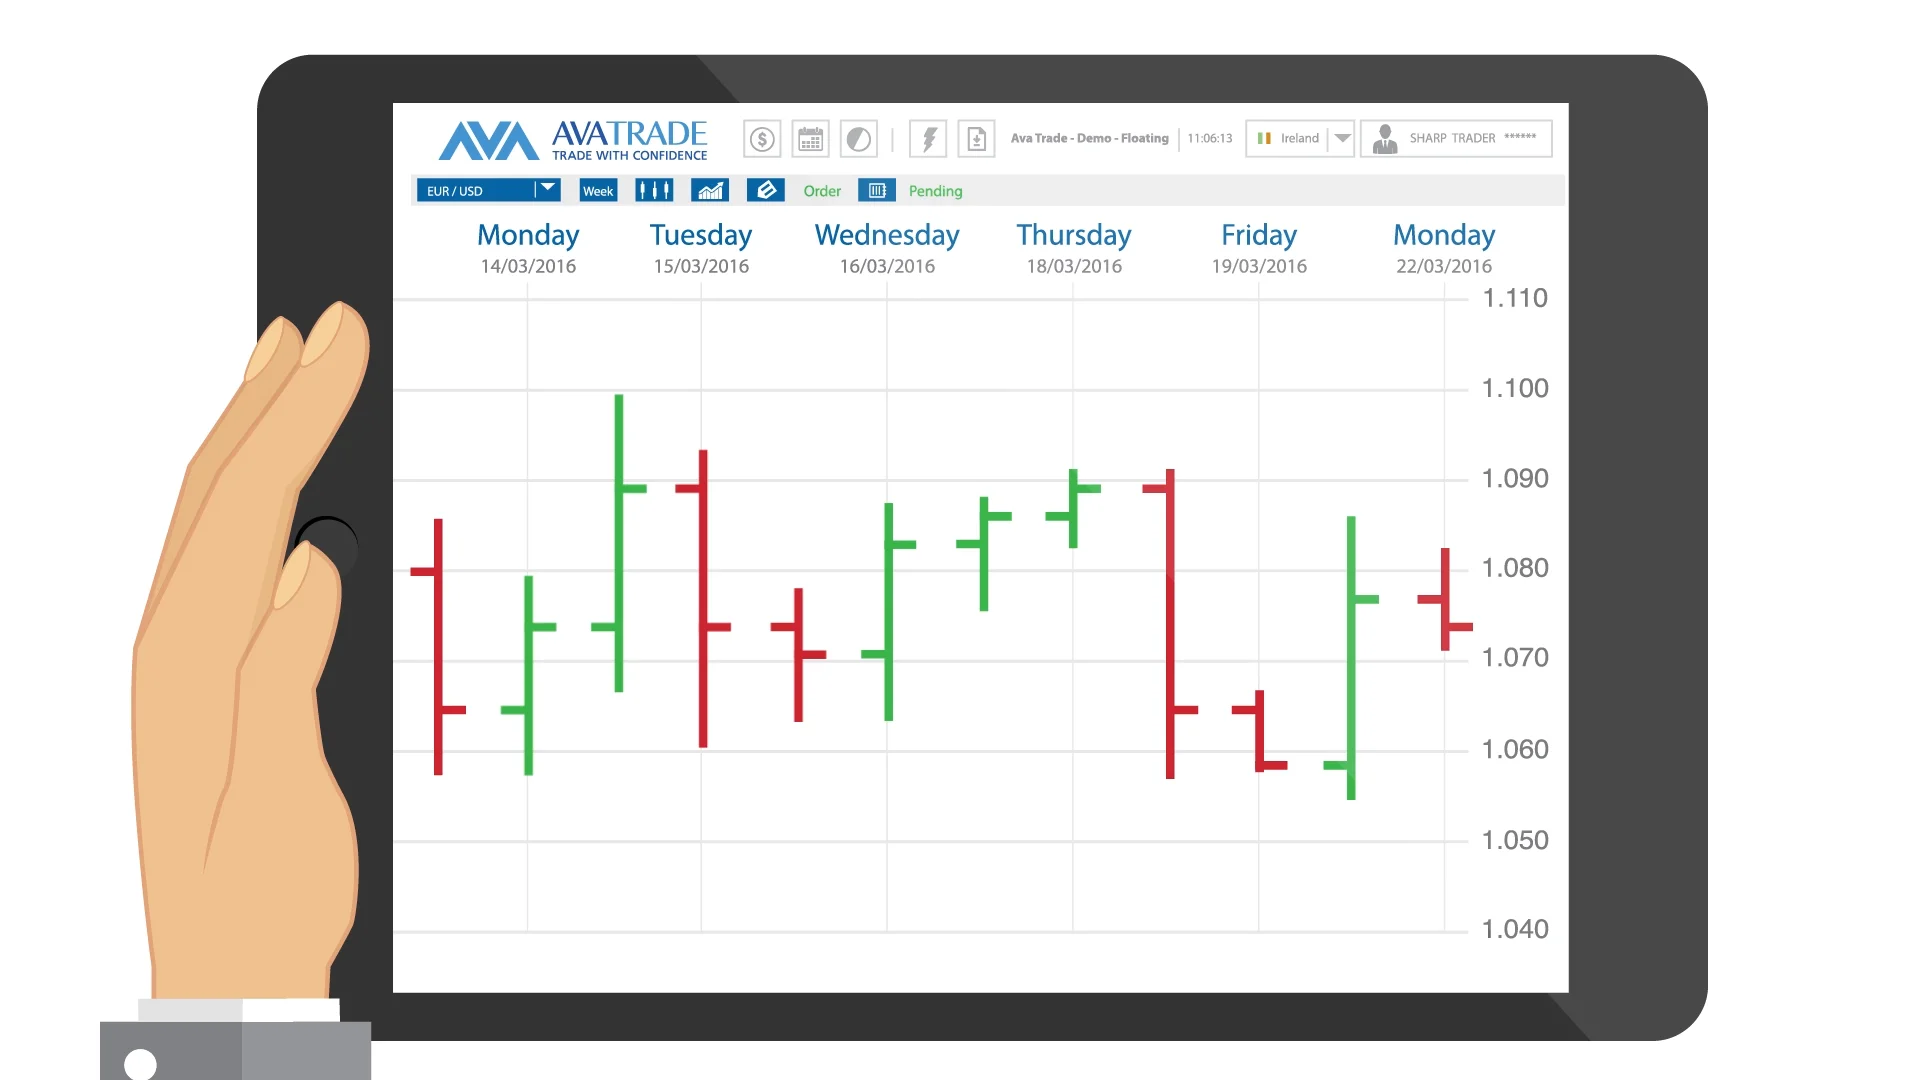Open the line chart view icon
Viewport: 1920px width, 1080px height.
pos(710,190)
